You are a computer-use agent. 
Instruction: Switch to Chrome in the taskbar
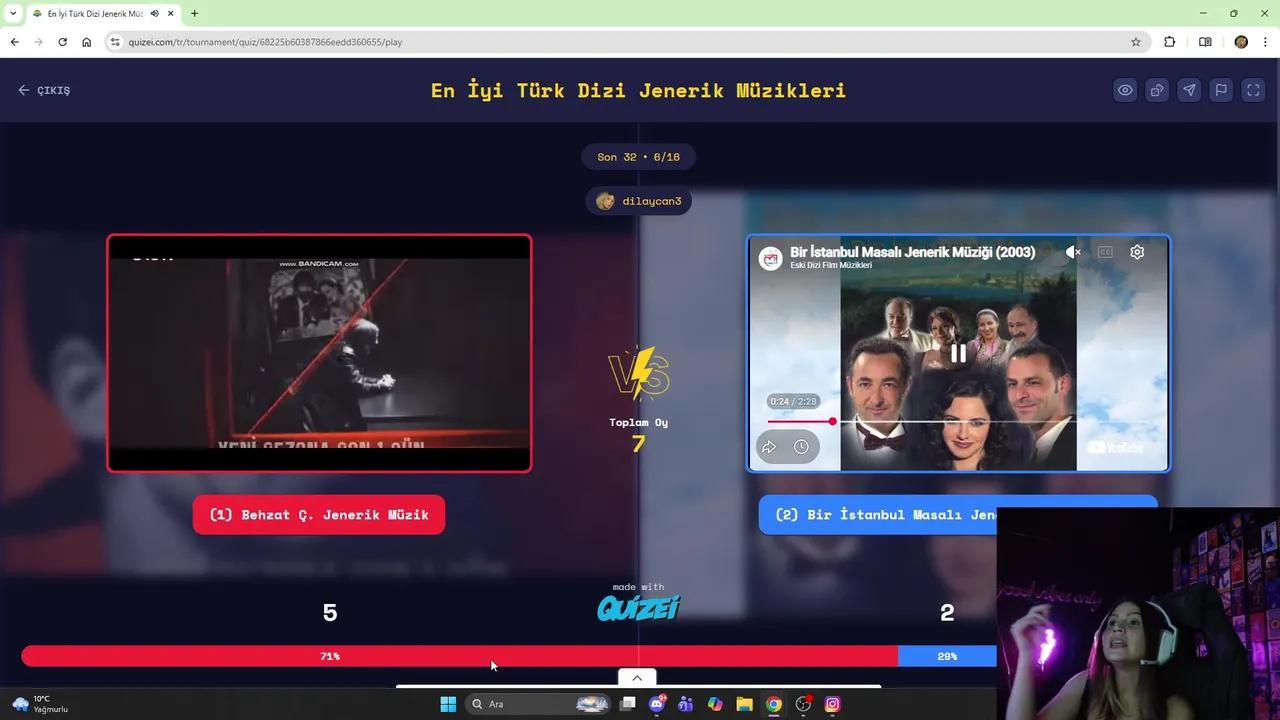point(773,704)
